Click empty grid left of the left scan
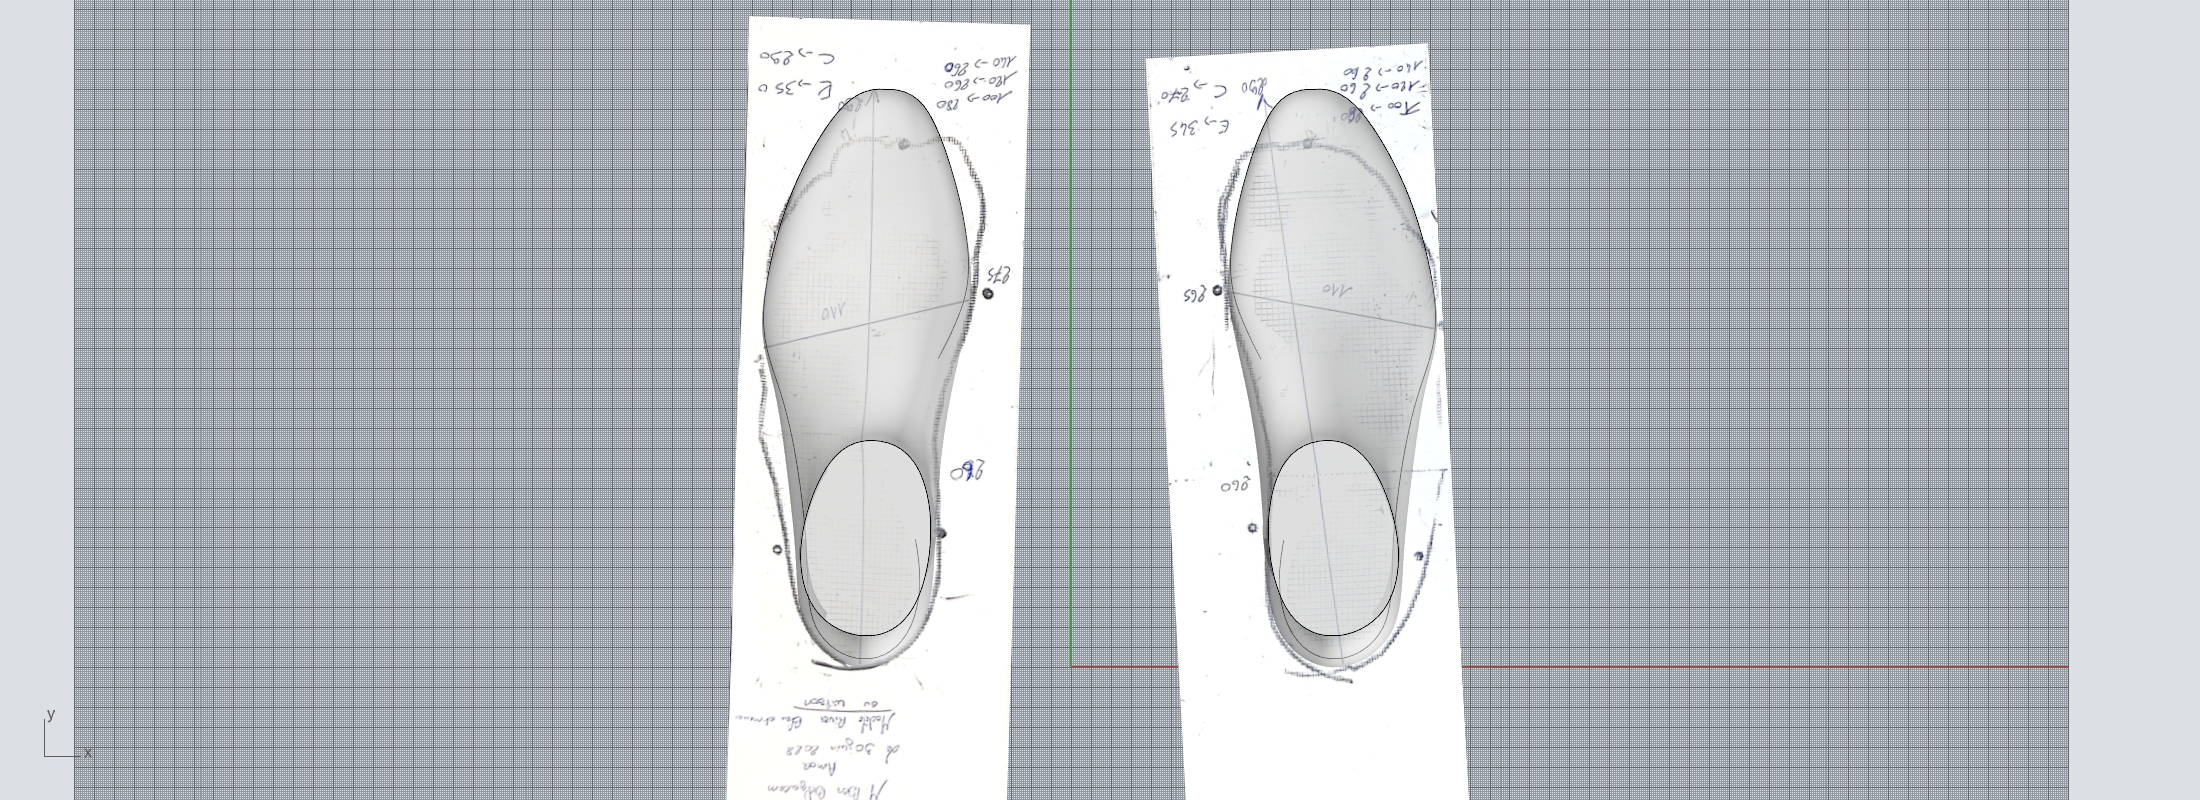This screenshot has width=2200, height=800. click(400, 400)
